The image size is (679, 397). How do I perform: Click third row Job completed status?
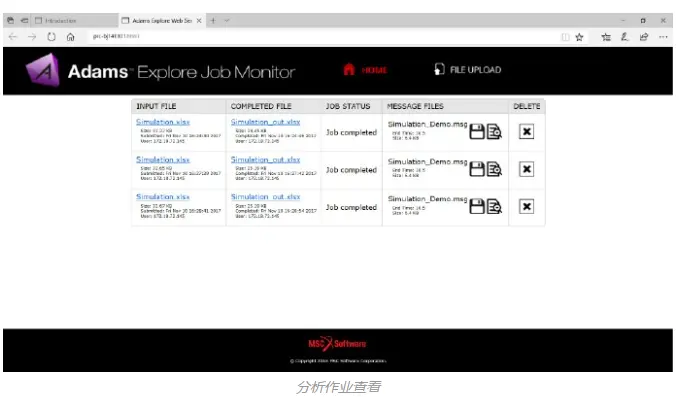tap(351, 207)
